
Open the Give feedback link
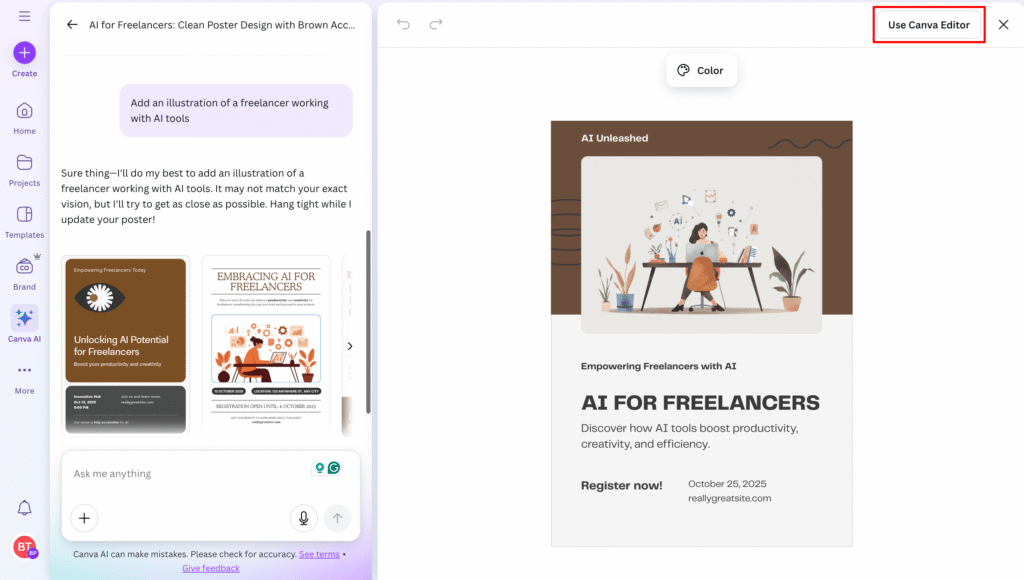(210, 568)
